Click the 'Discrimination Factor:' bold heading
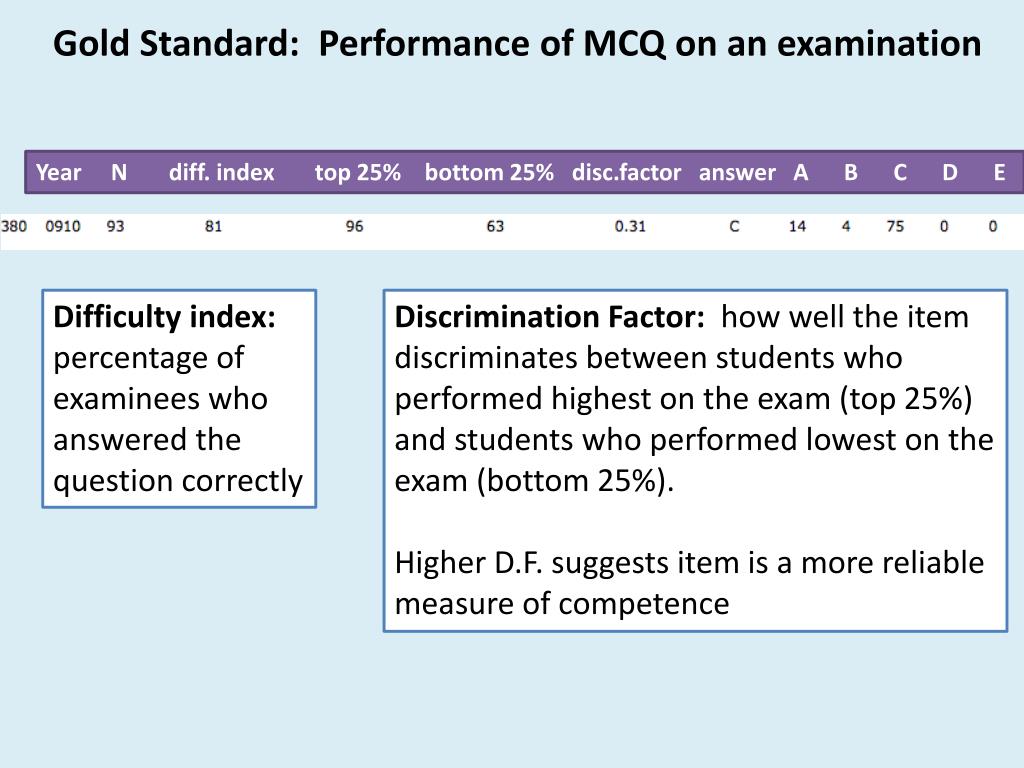Screen dimensions: 1024x768 [x=550, y=317]
